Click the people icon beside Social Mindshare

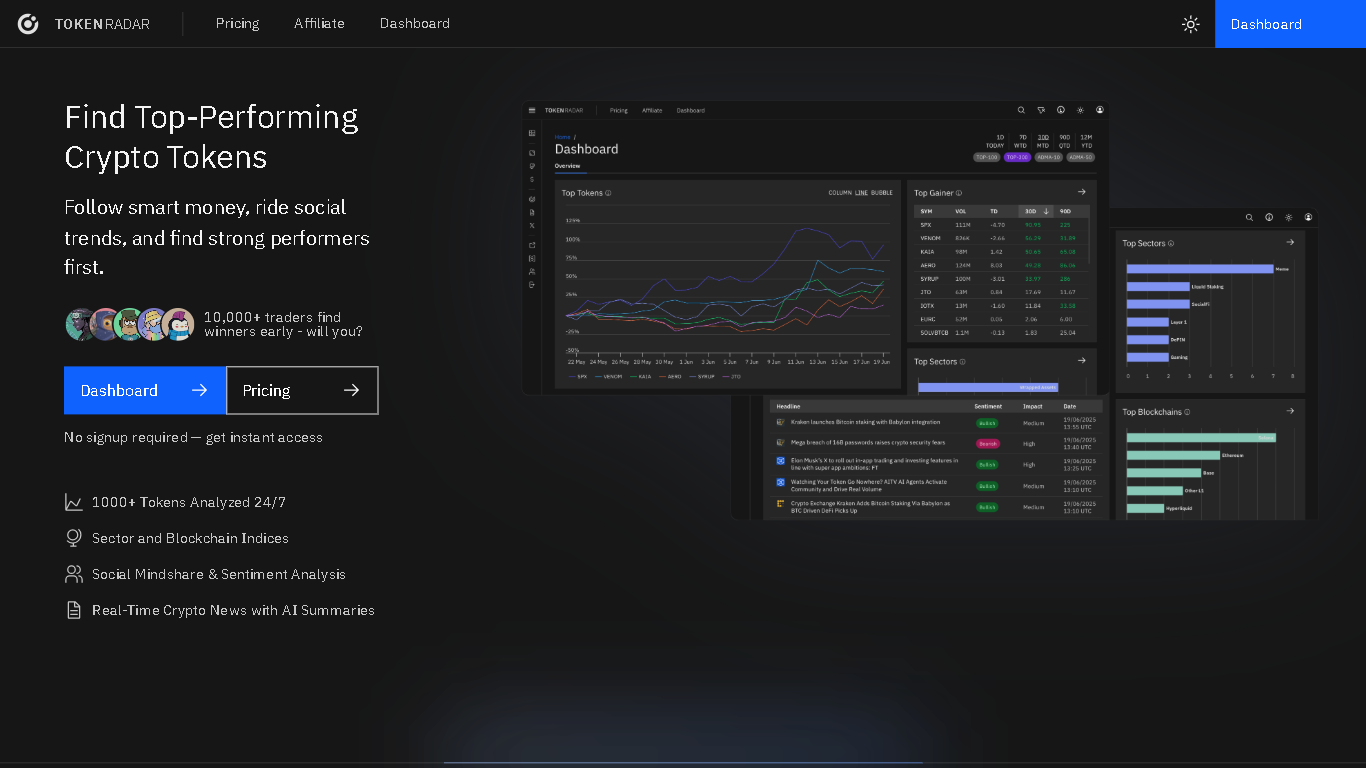[x=74, y=574]
